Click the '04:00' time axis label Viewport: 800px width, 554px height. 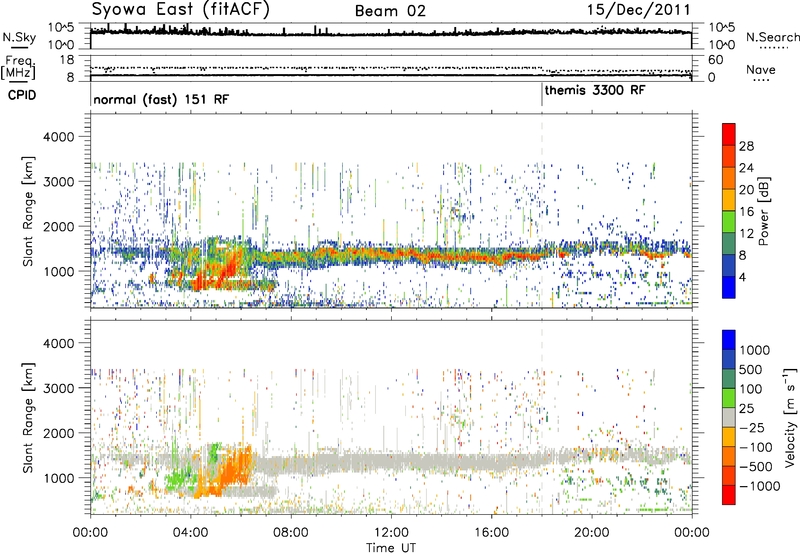click(190, 533)
